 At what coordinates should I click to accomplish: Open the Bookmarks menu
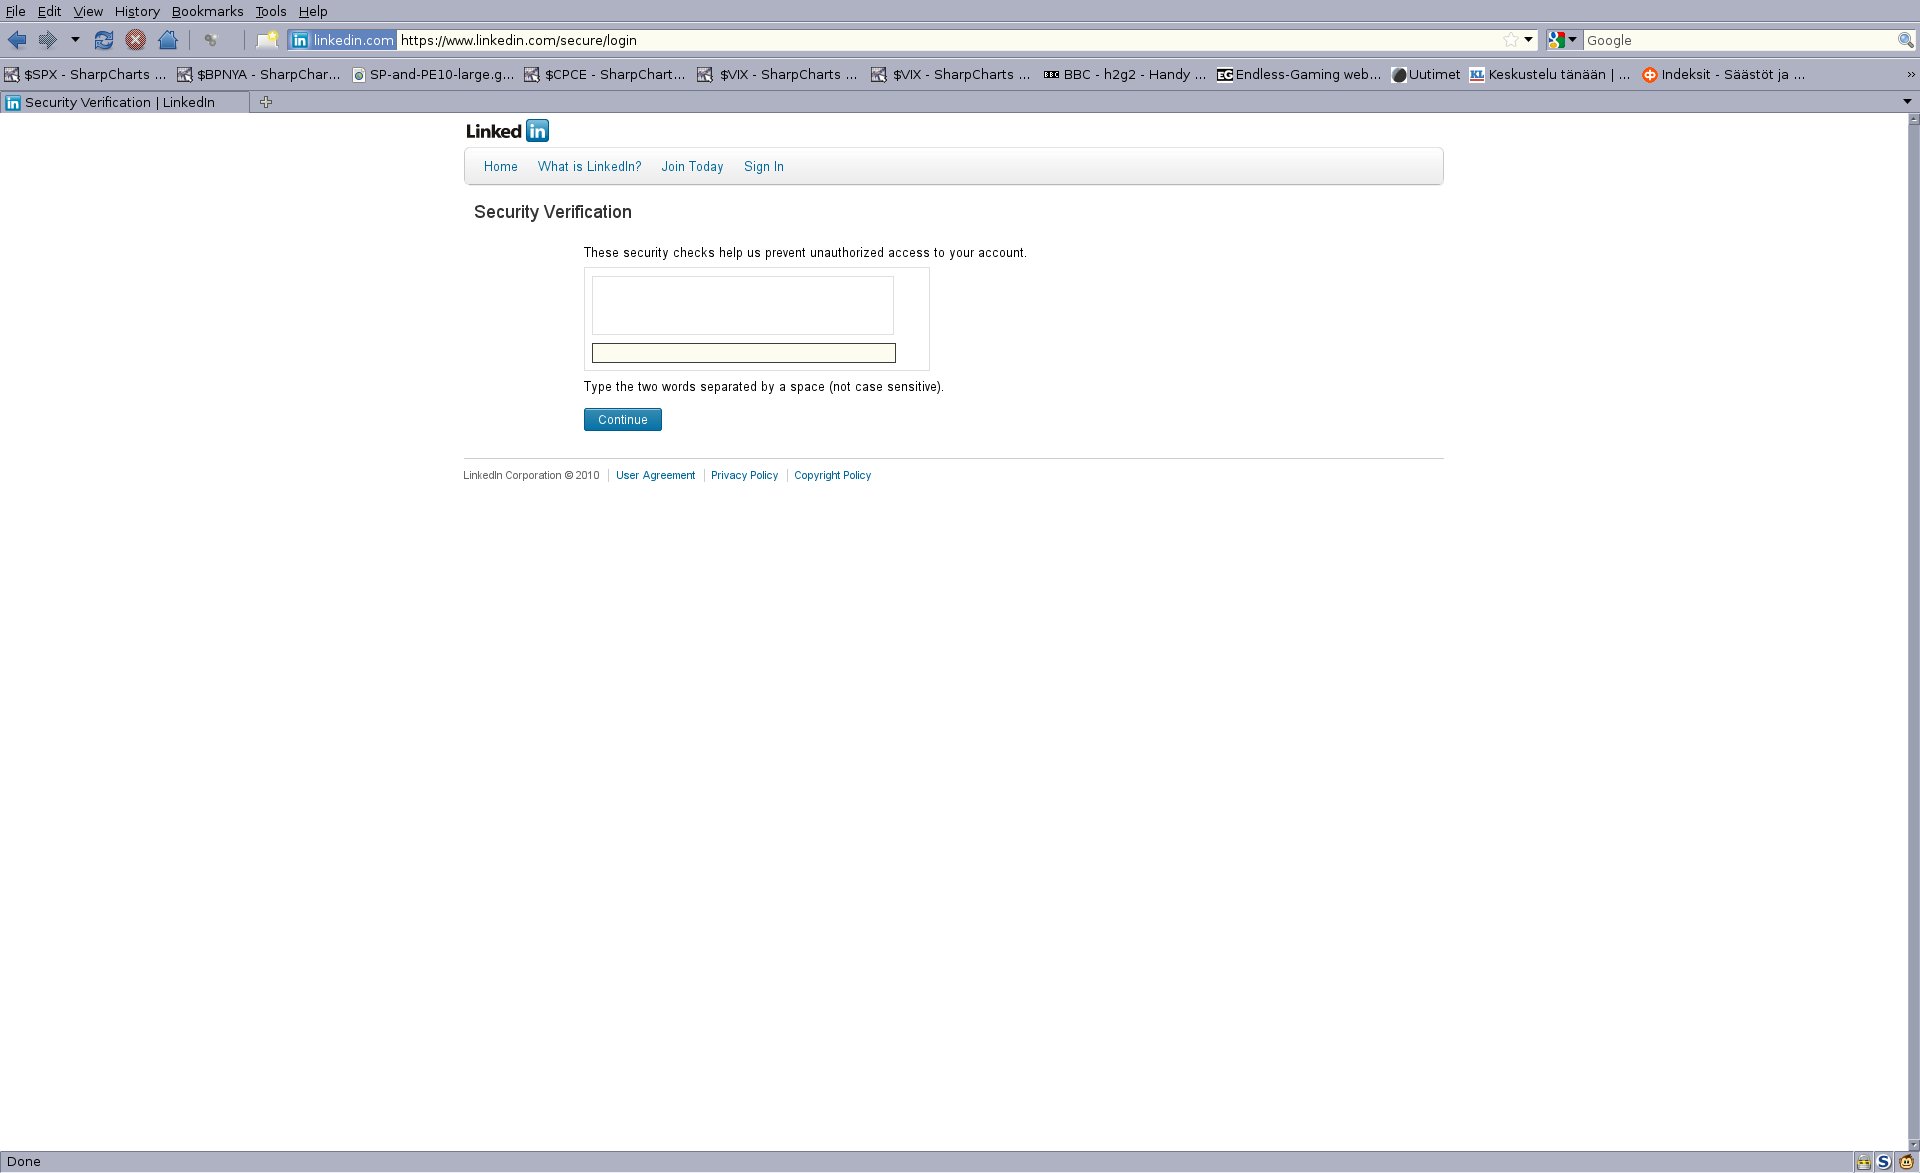(x=207, y=11)
